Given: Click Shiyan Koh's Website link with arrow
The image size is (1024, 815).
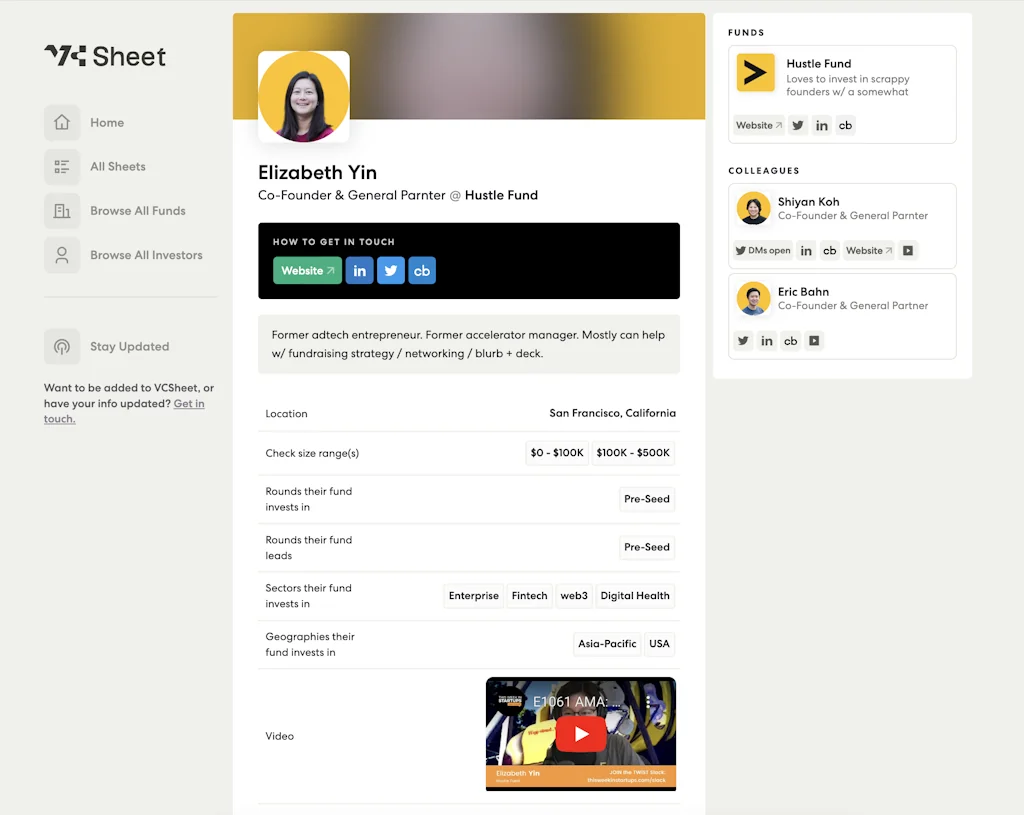Looking at the screenshot, I should [867, 250].
